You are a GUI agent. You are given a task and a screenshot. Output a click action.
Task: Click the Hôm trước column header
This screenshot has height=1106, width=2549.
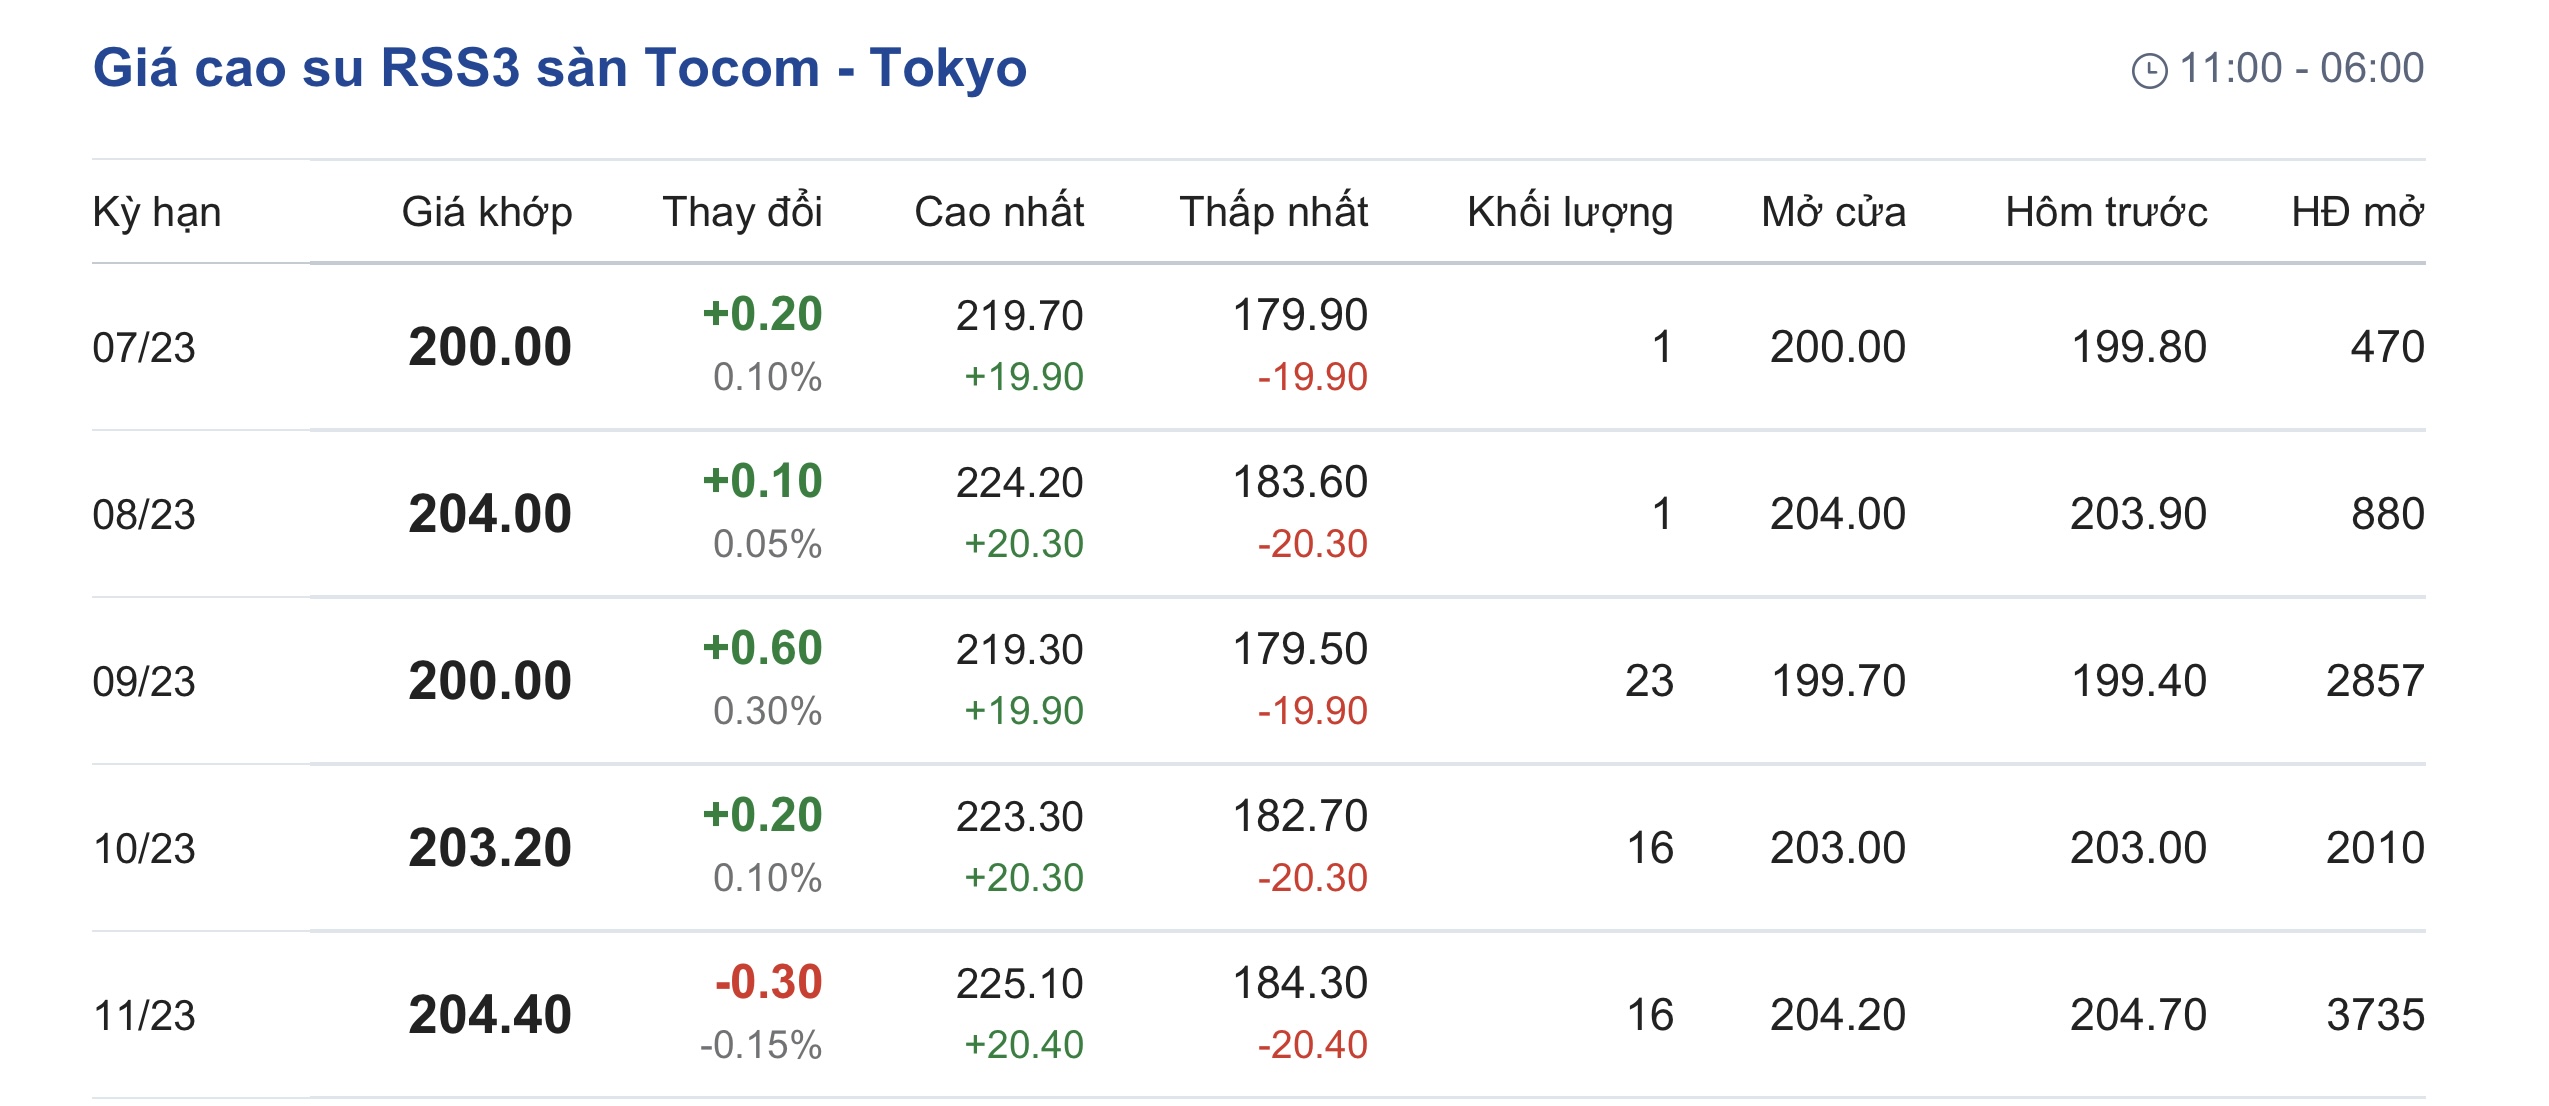click(2106, 212)
